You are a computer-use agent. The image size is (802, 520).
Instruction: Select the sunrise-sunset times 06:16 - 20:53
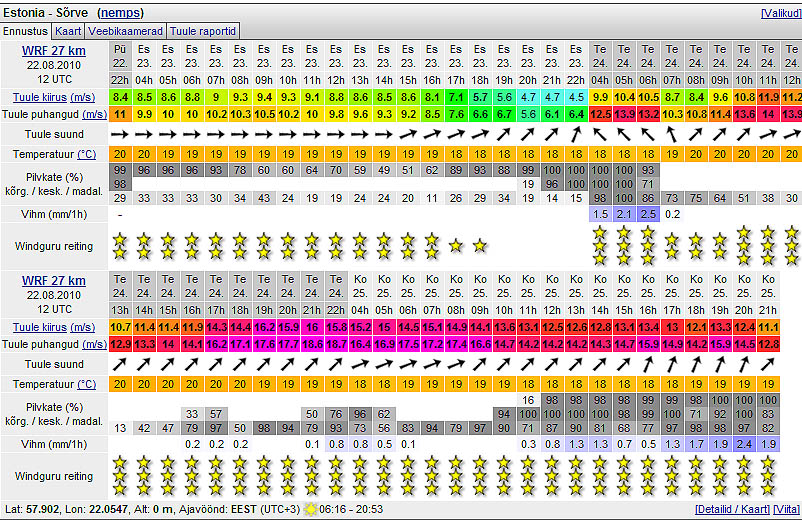pyautogui.click(x=351, y=509)
